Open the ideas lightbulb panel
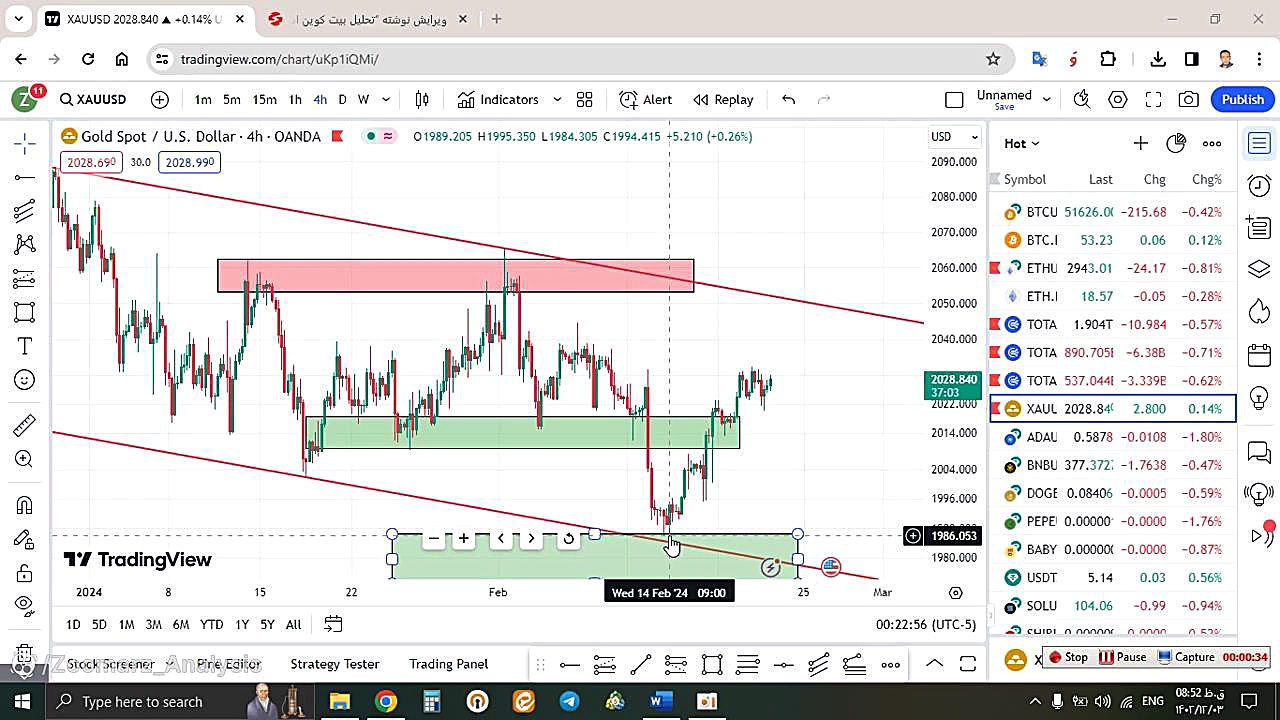Viewport: 1280px width, 720px height. pos(1259,397)
